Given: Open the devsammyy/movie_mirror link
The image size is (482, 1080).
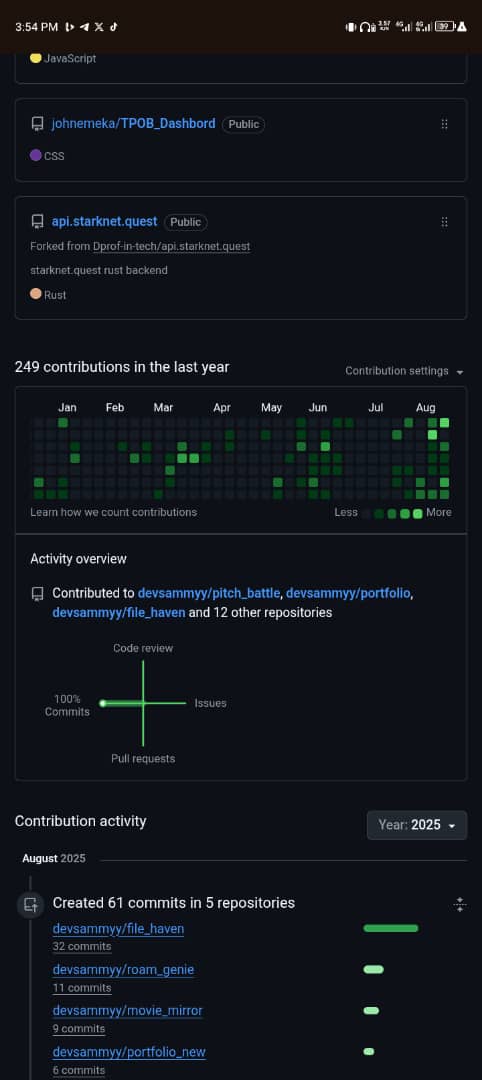Looking at the screenshot, I should tap(127, 1010).
